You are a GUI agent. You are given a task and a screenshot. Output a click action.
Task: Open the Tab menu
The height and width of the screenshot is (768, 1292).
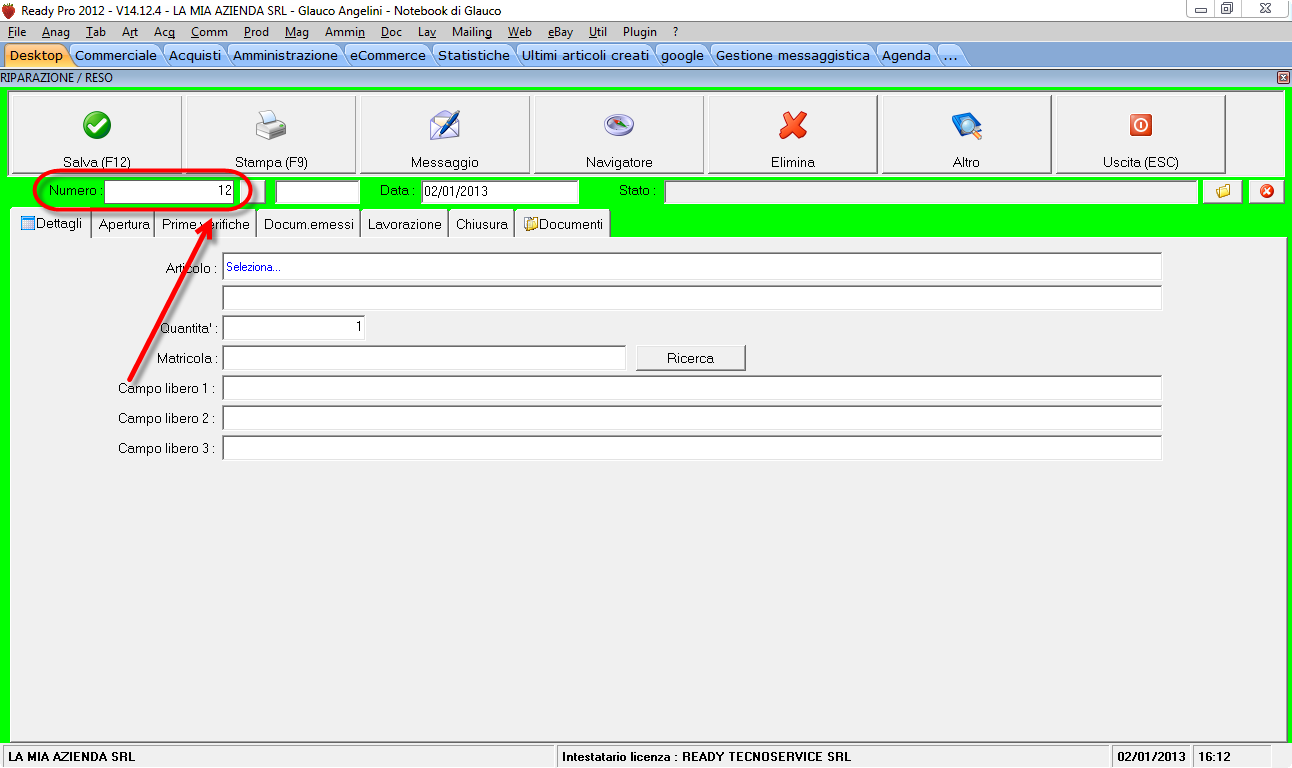(96, 32)
